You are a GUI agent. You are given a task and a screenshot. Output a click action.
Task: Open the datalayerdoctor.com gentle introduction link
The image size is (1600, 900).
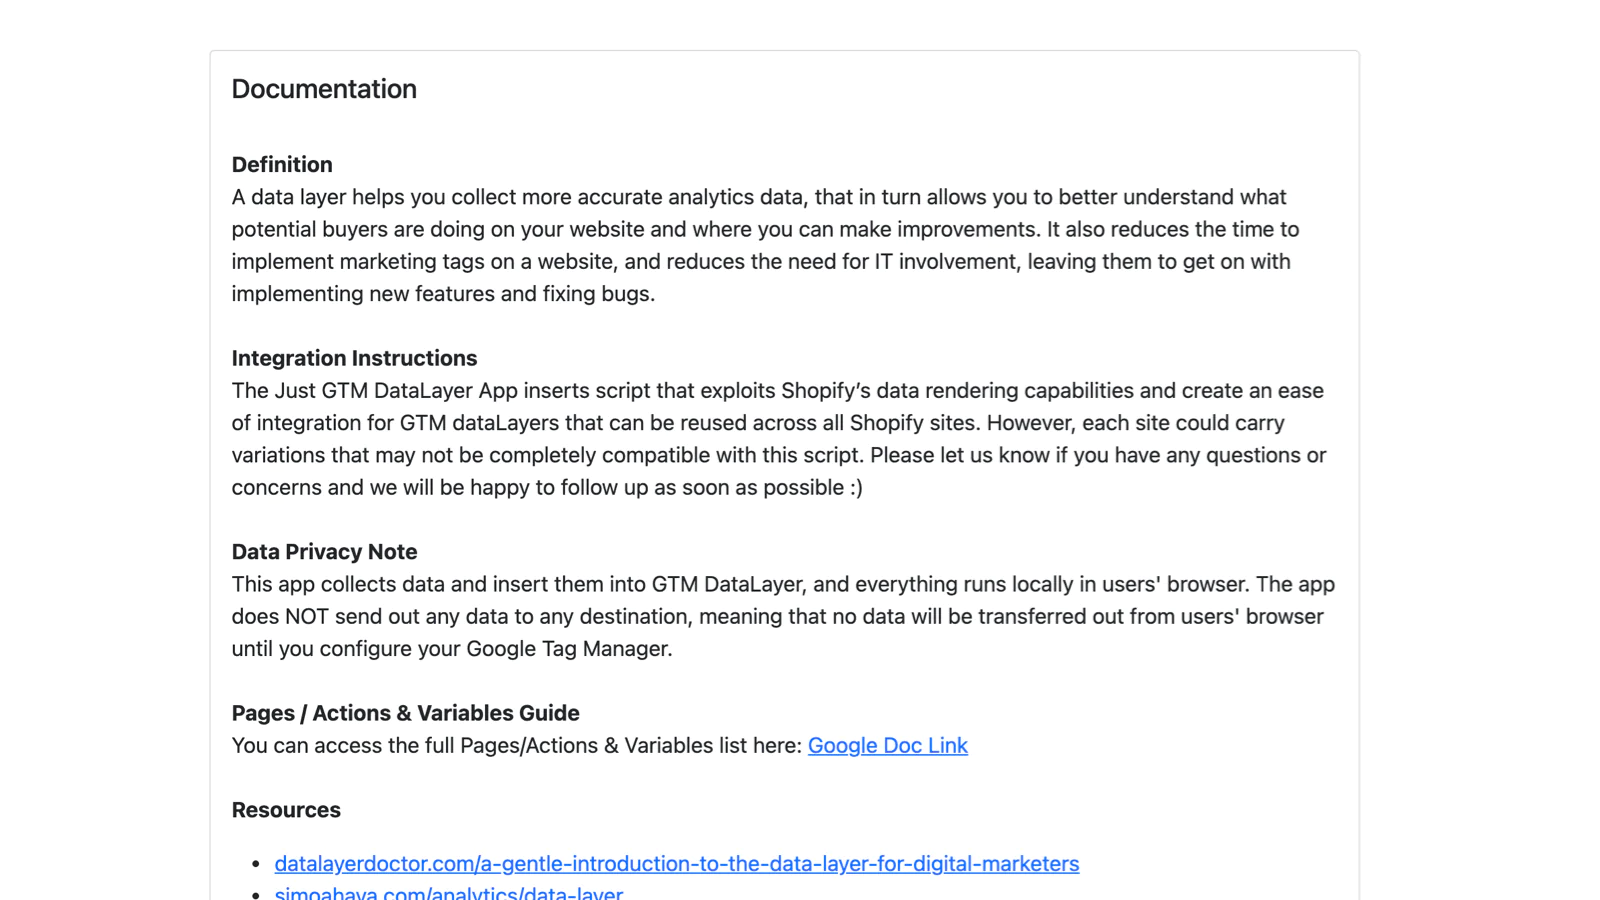pos(676,864)
